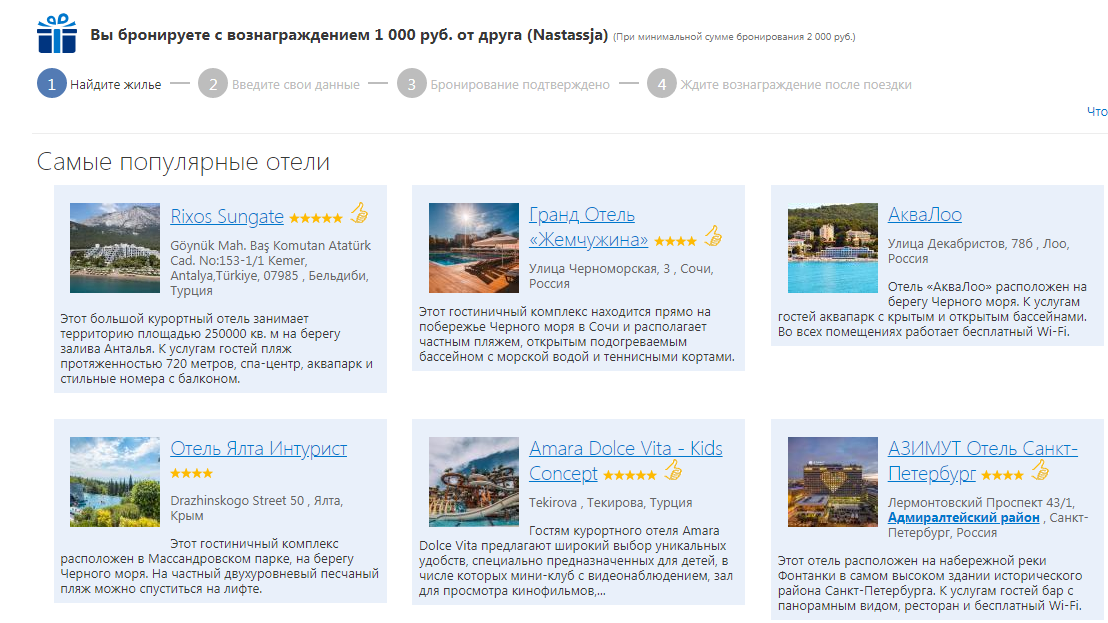This screenshot has height=623, width=1108.
Task: Click the address Улица Декабристов, 78б, Лоо
Action: [978, 251]
